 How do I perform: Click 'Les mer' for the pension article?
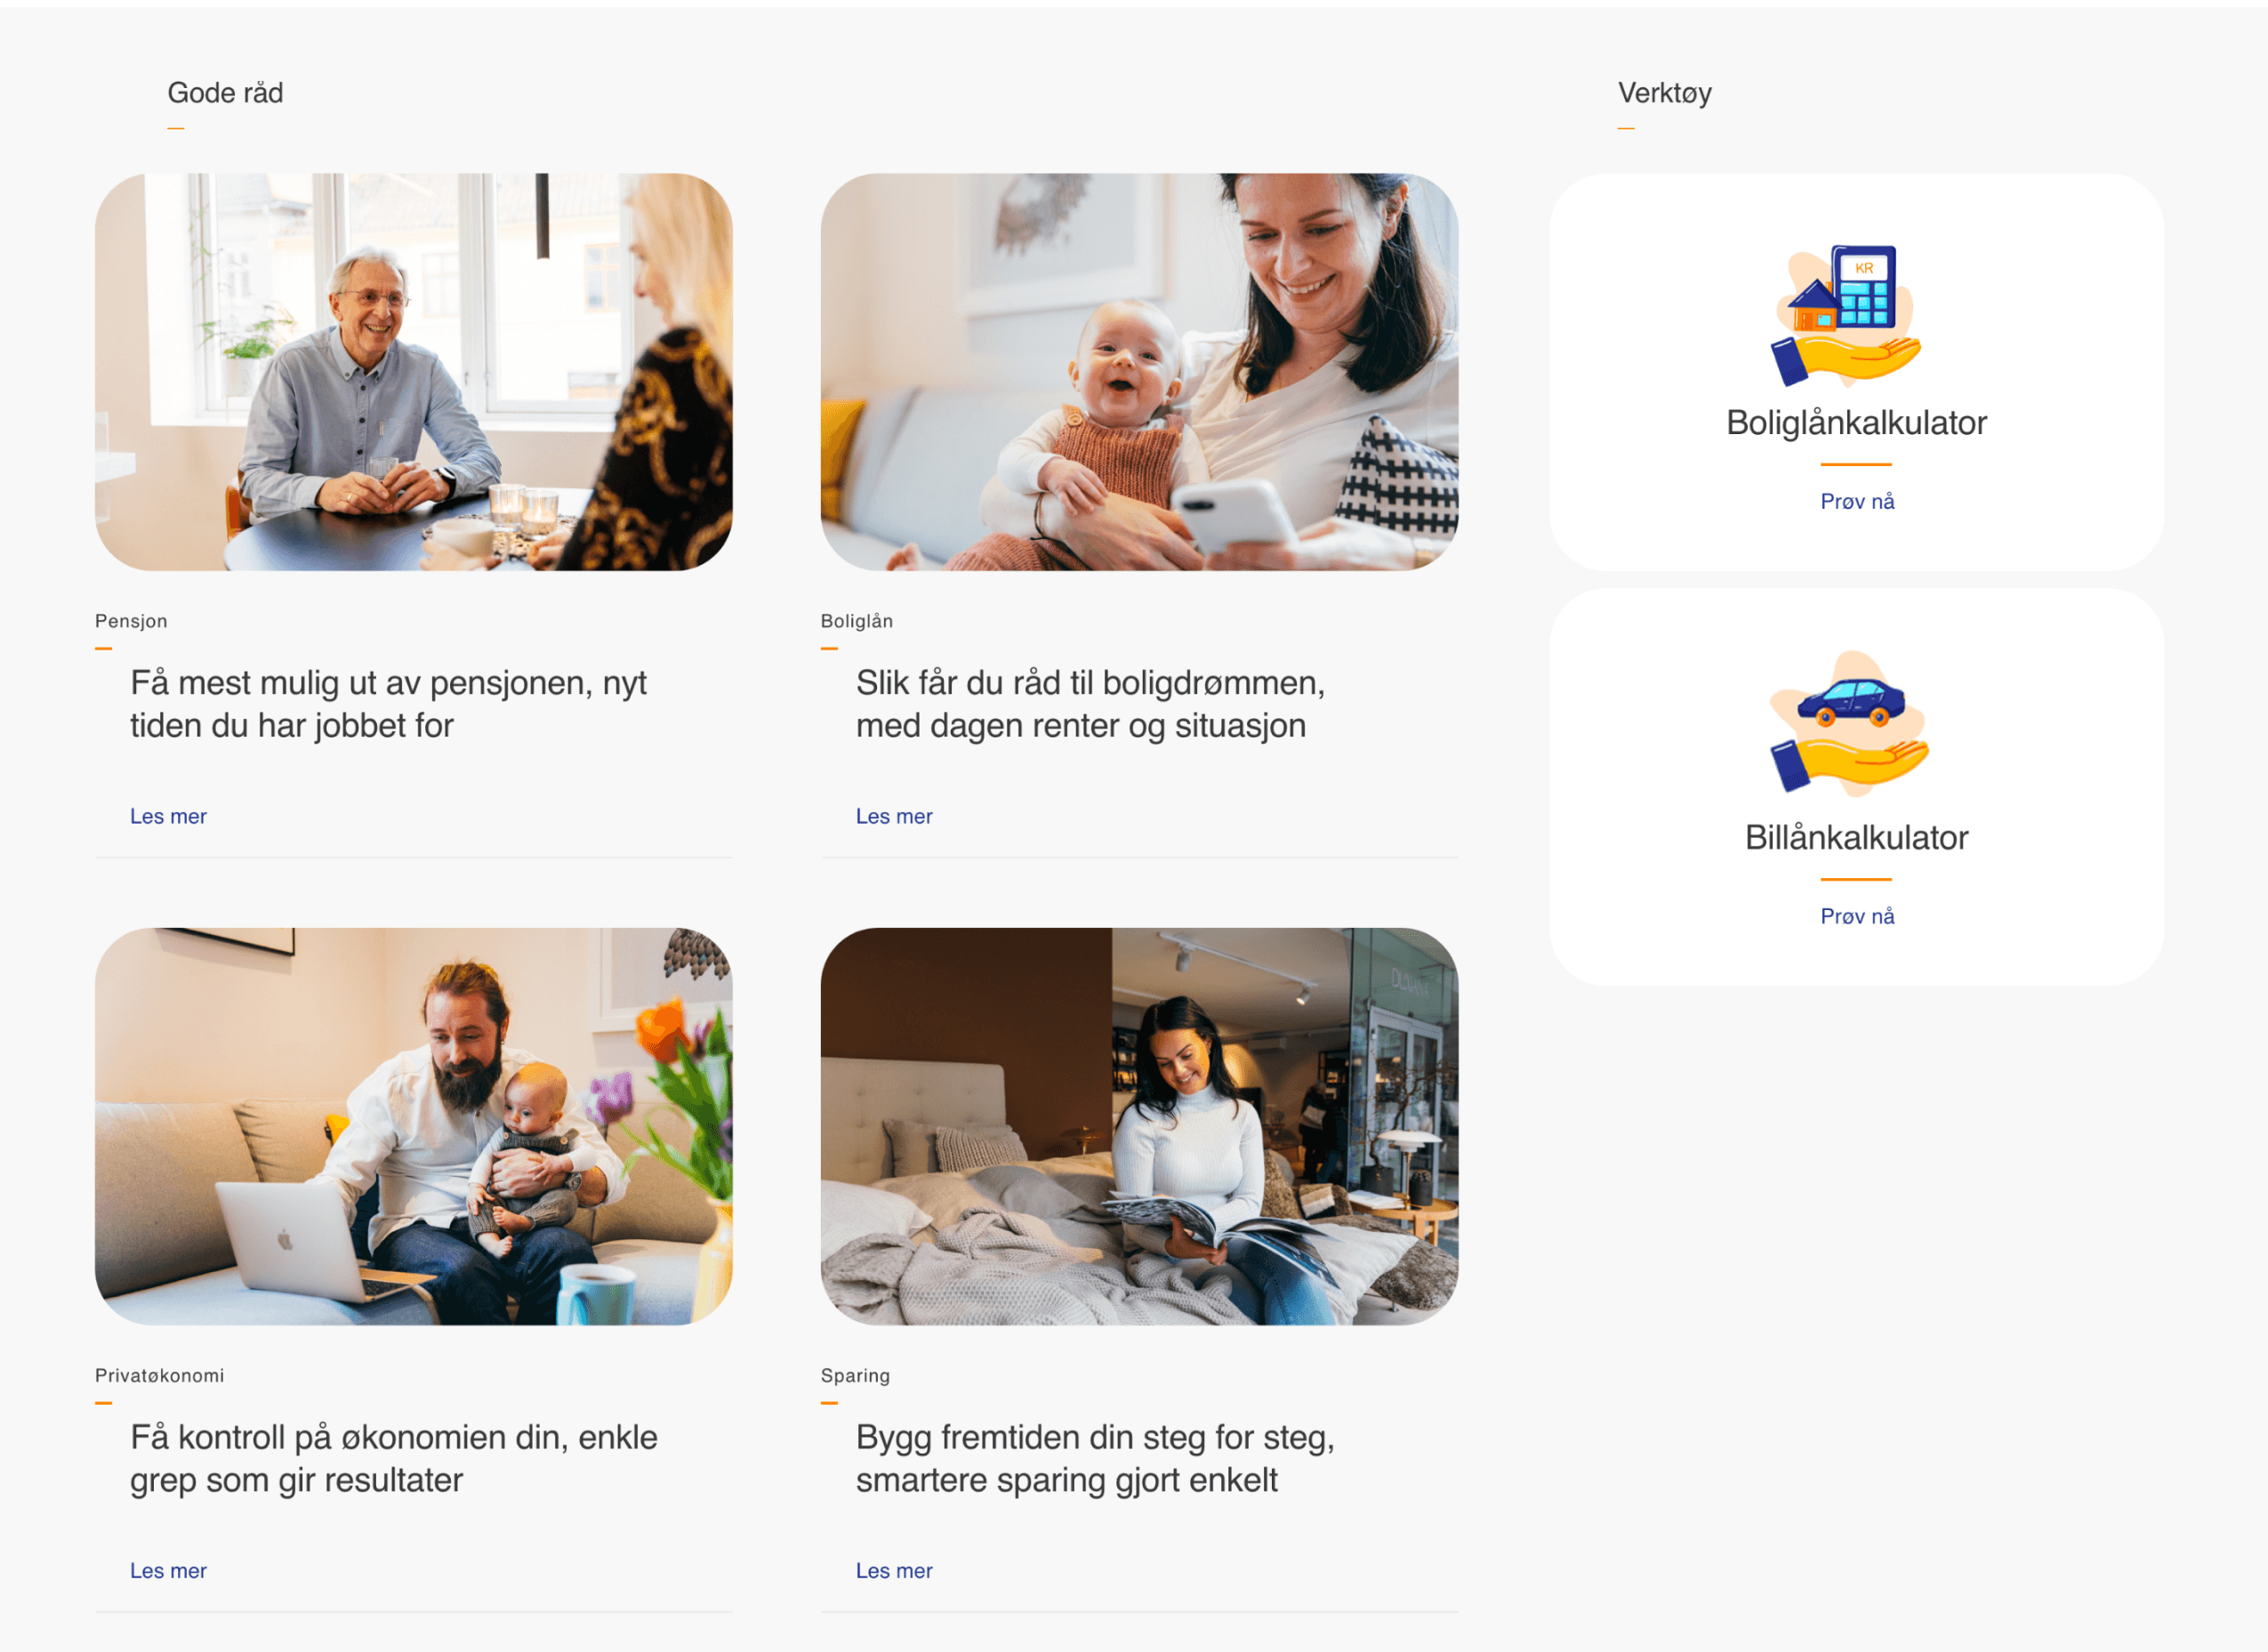168,816
